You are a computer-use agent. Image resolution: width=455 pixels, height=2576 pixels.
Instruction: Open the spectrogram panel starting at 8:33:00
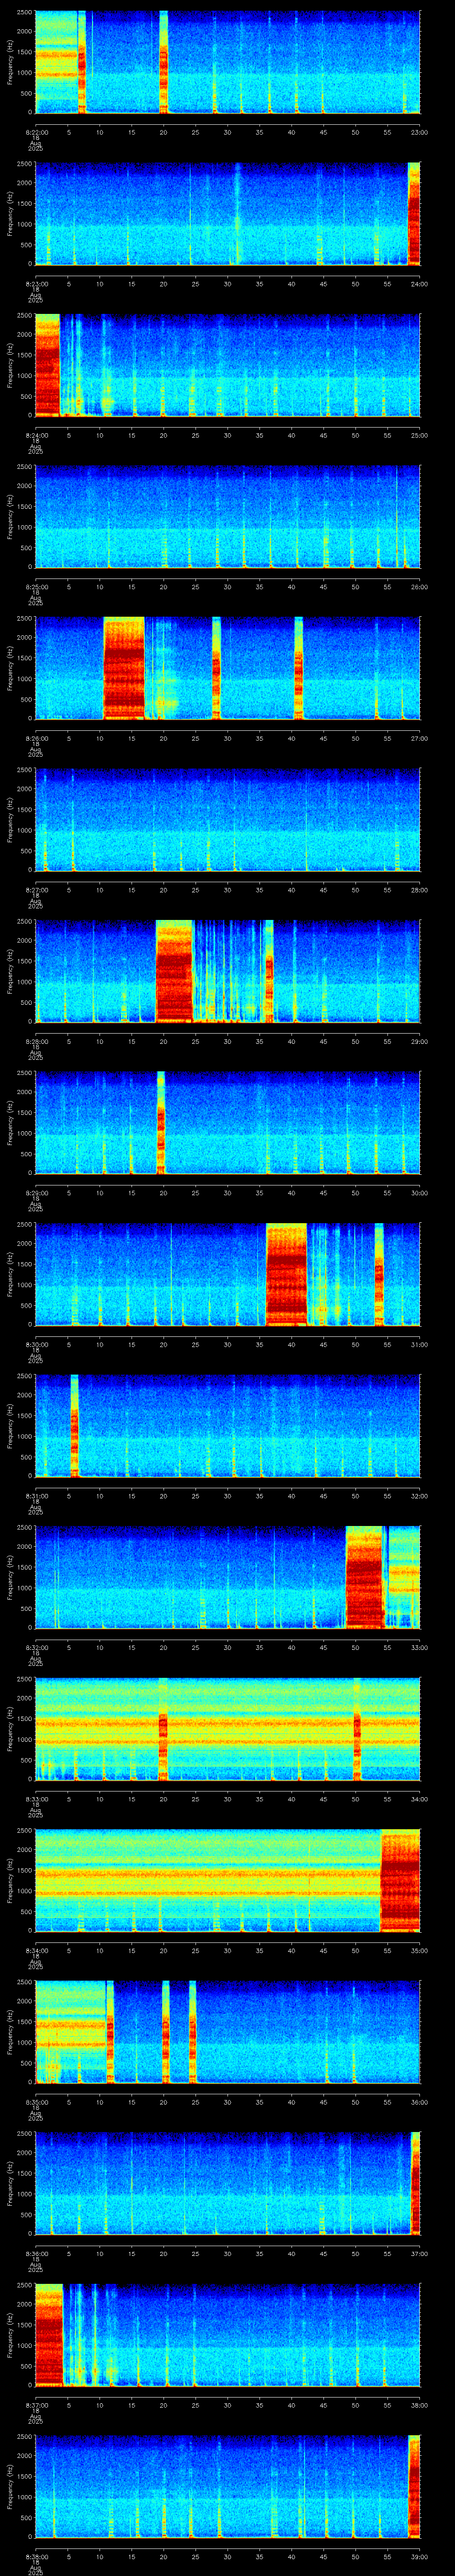tap(227, 1729)
